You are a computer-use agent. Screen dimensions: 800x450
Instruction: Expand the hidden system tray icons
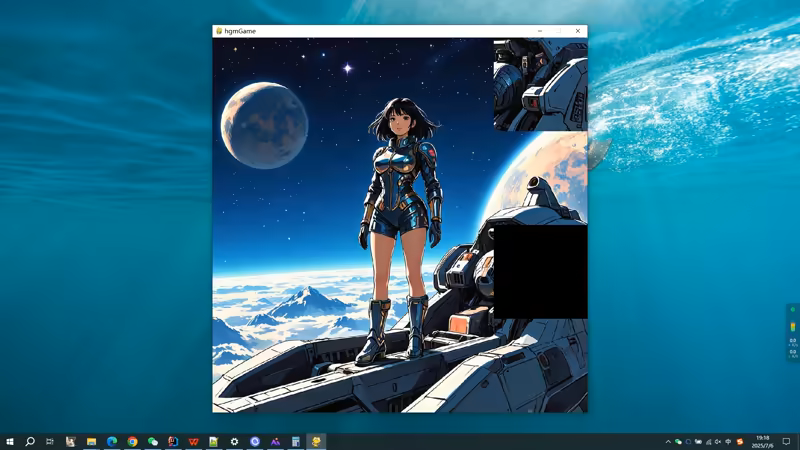(x=668, y=441)
